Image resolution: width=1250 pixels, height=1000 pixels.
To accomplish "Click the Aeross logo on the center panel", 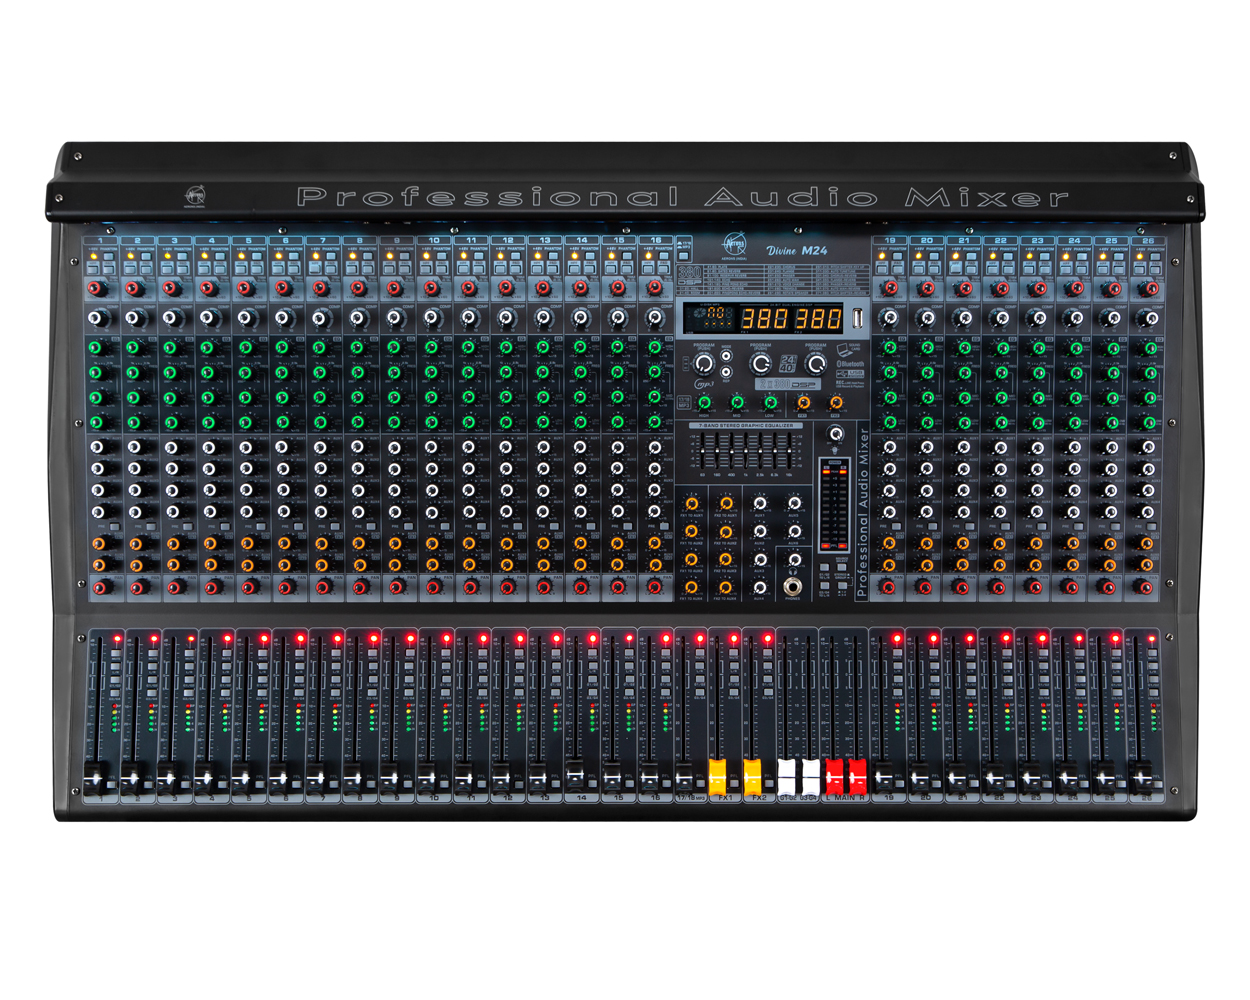I will pyautogui.click(x=736, y=245).
